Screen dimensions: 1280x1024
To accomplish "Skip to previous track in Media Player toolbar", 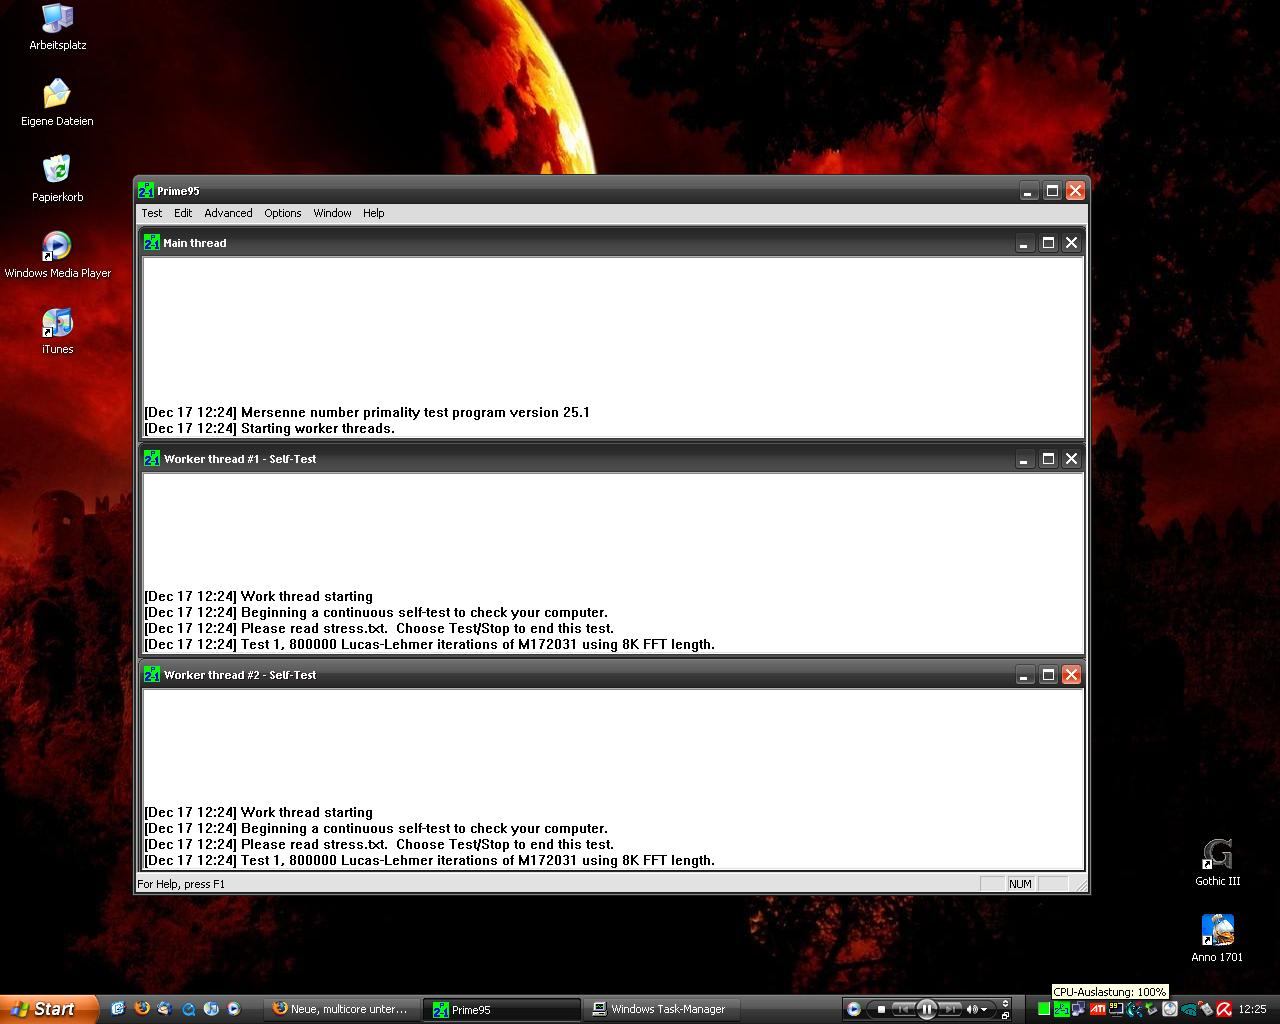I will (902, 1009).
